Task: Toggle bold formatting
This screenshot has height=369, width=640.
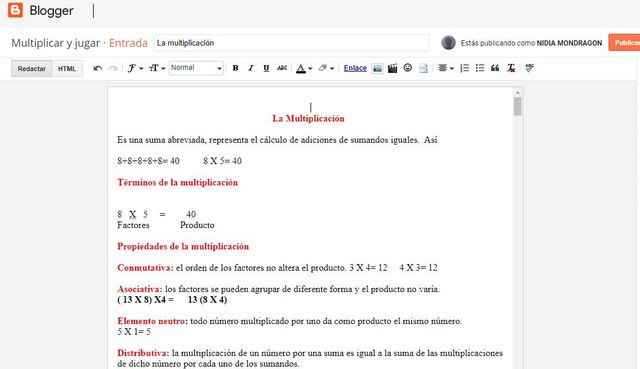Action: (x=236, y=68)
